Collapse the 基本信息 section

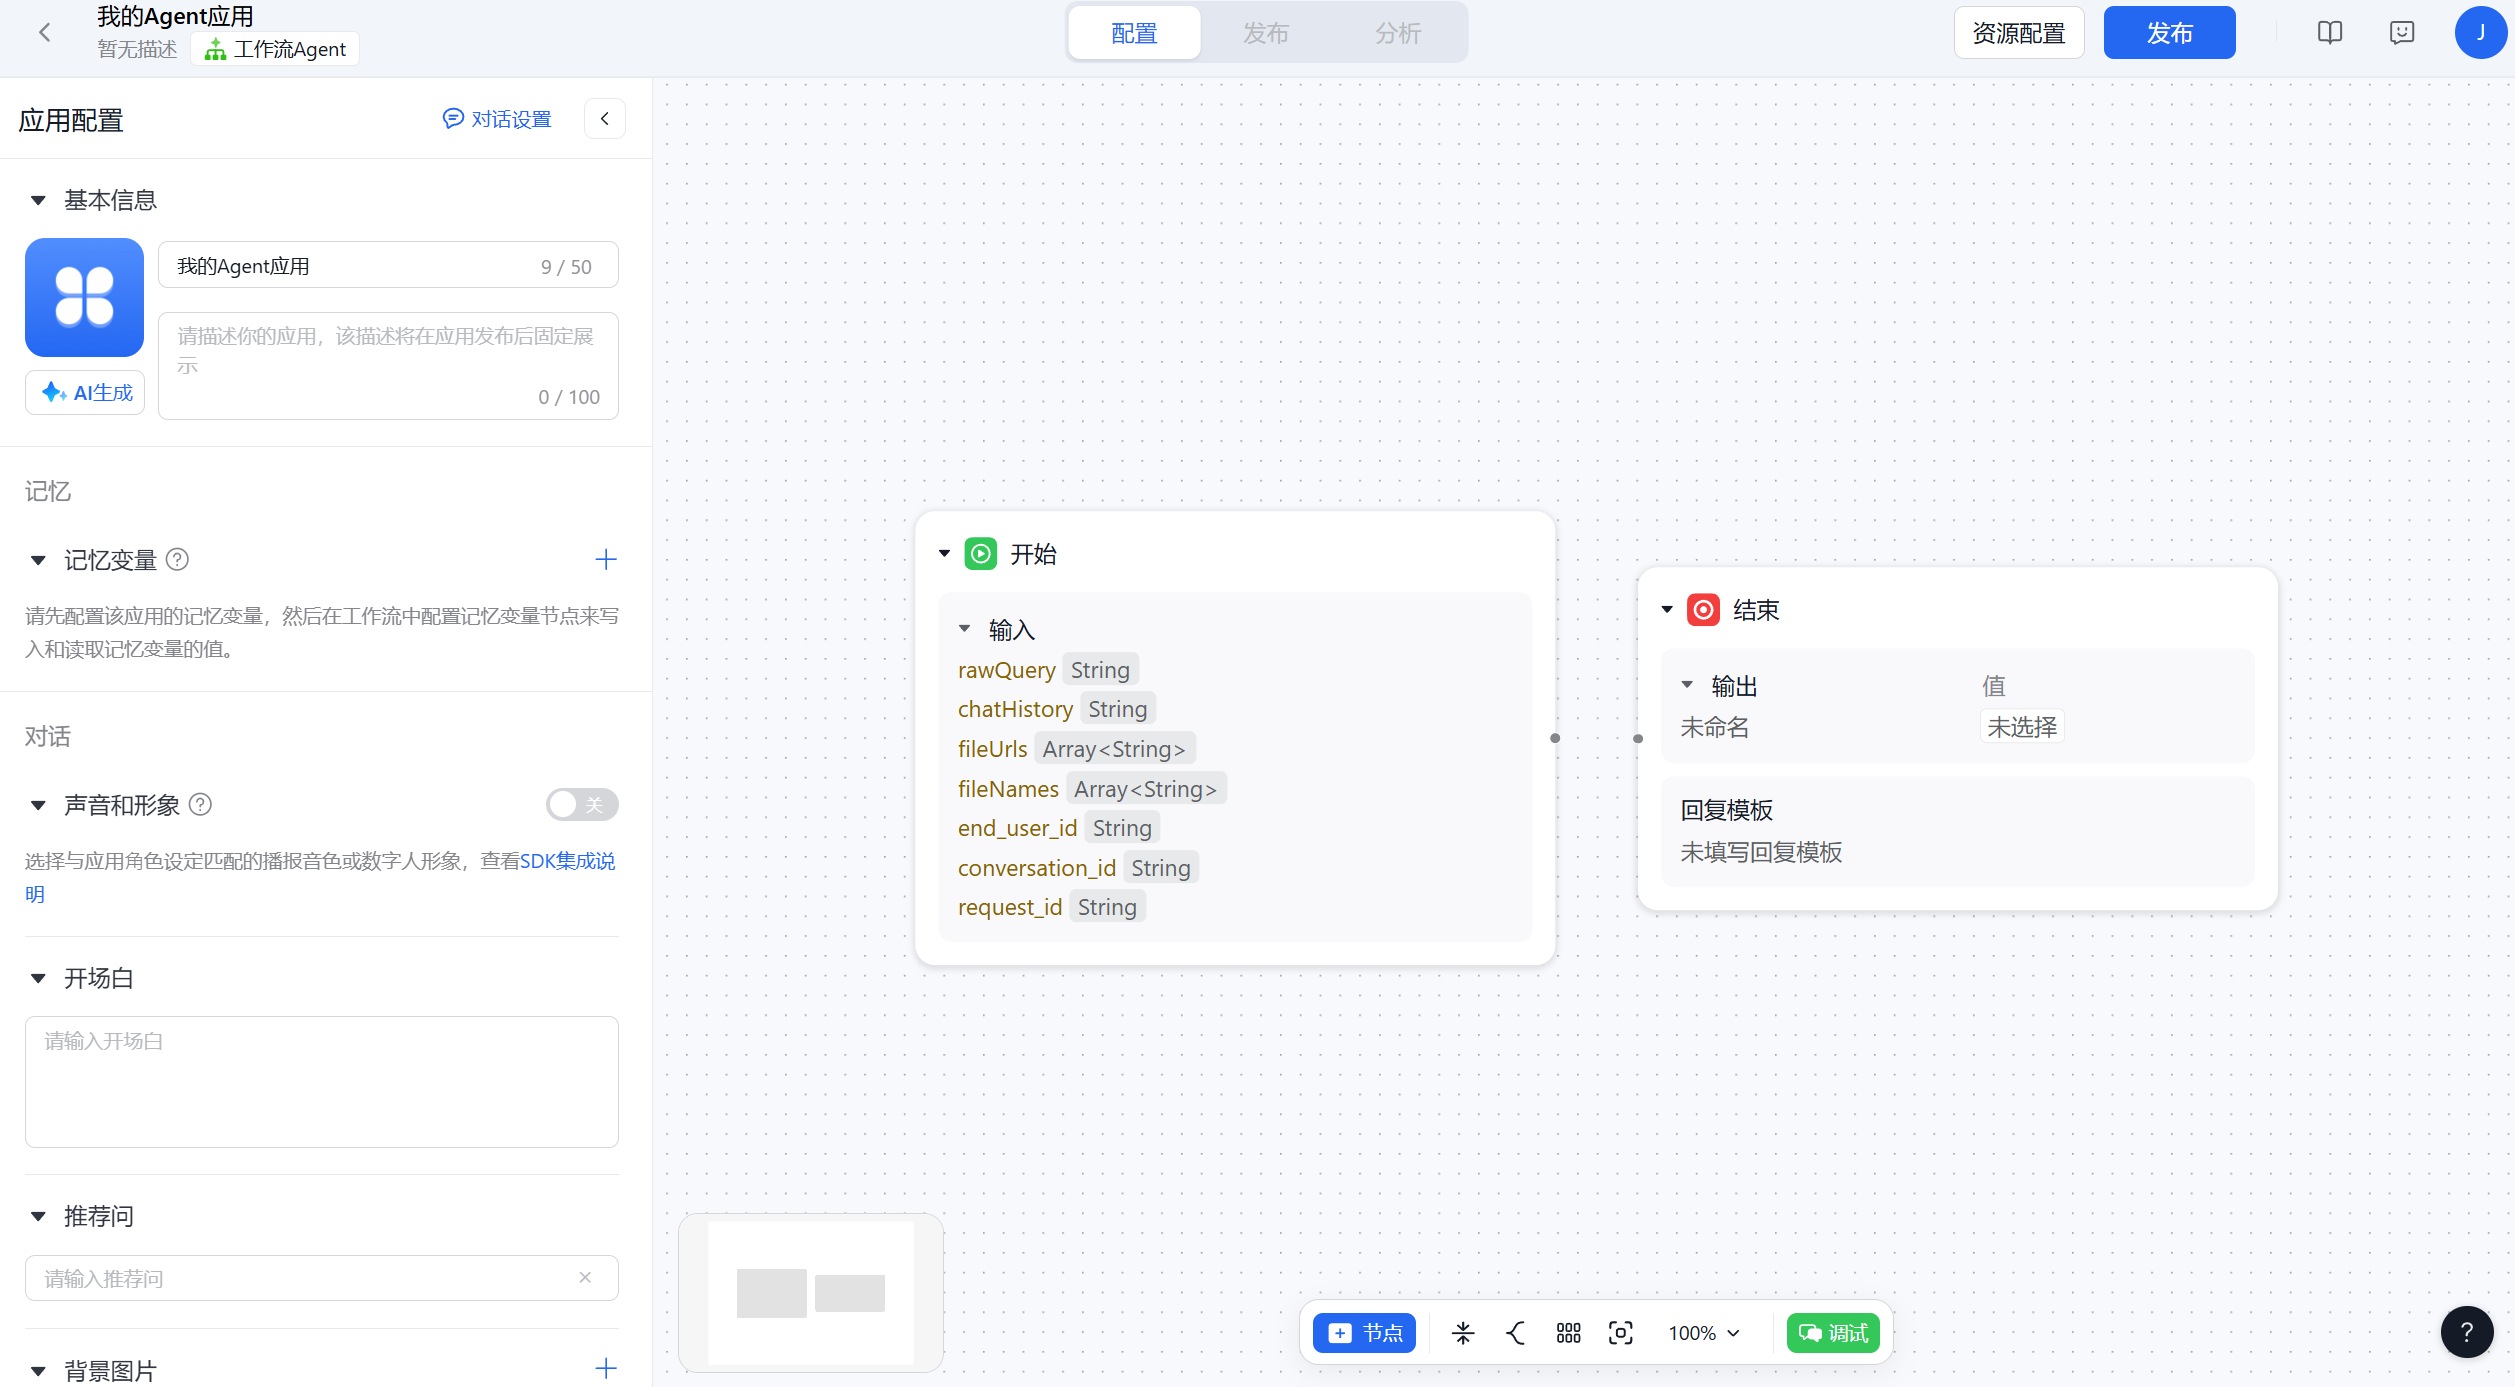click(38, 201)
